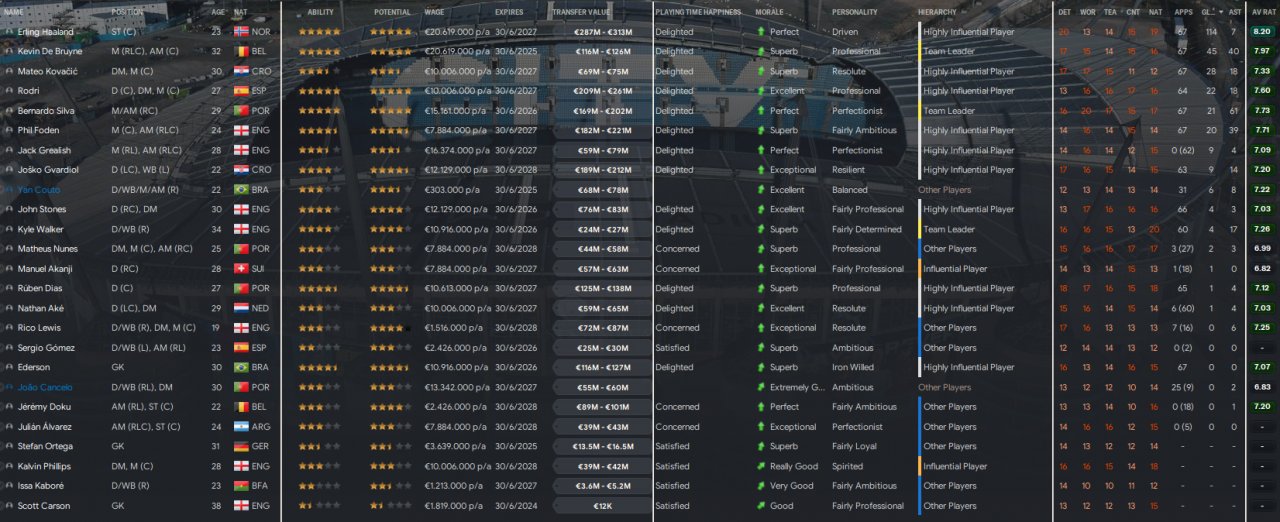The image size is (1280, 522).
Task: Click the 7.25 average rating for Rico Lewis
Action: (x=1261, y=328)
